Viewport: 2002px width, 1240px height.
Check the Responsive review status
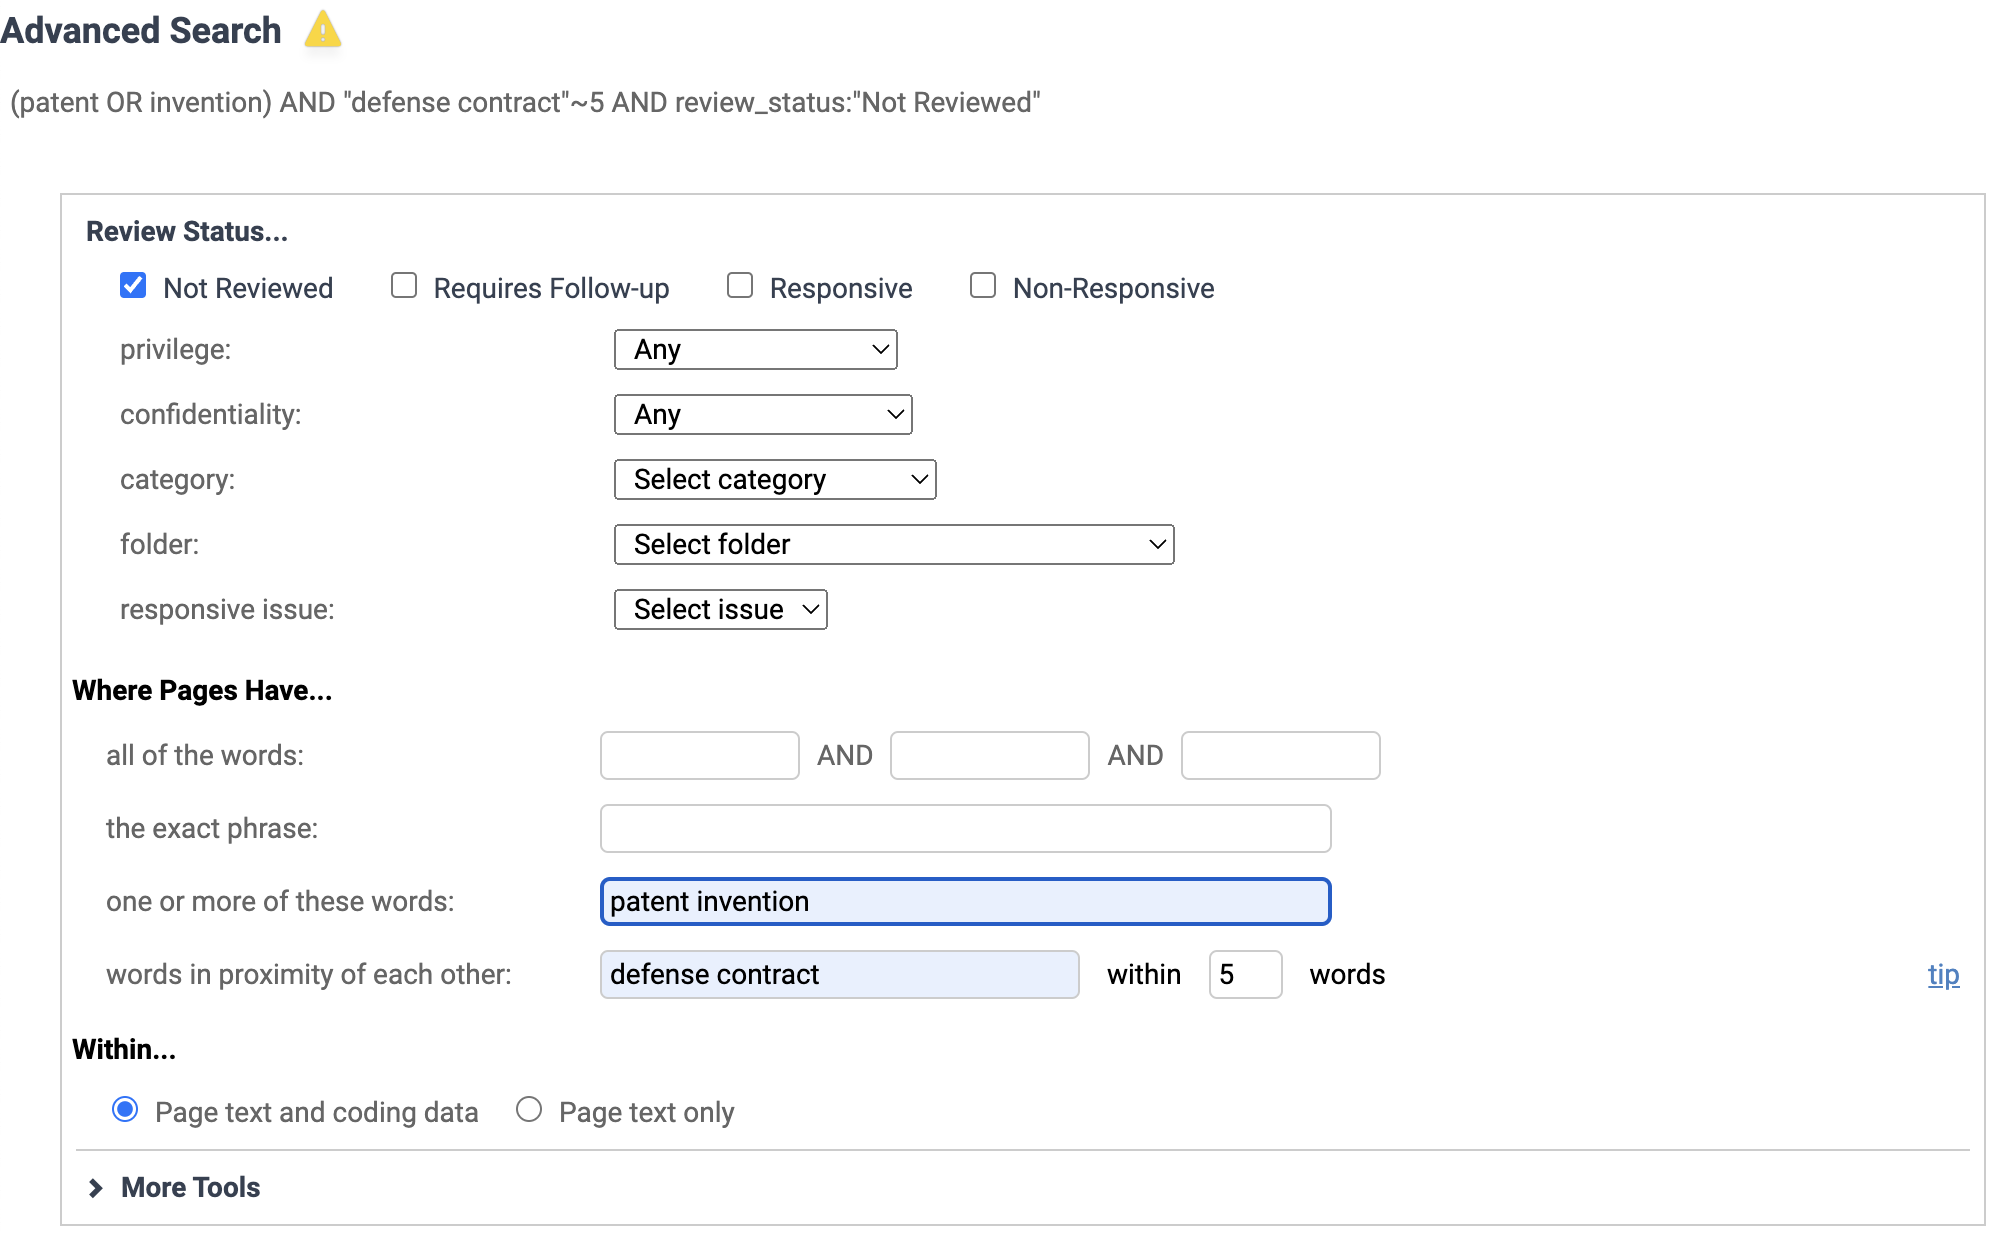739,286
